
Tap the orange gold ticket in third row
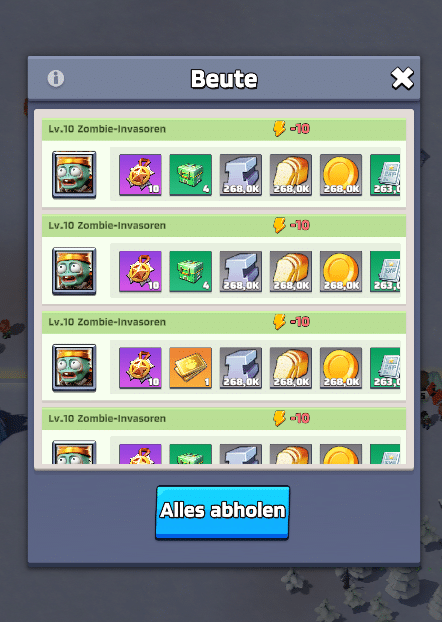point(190,368)
